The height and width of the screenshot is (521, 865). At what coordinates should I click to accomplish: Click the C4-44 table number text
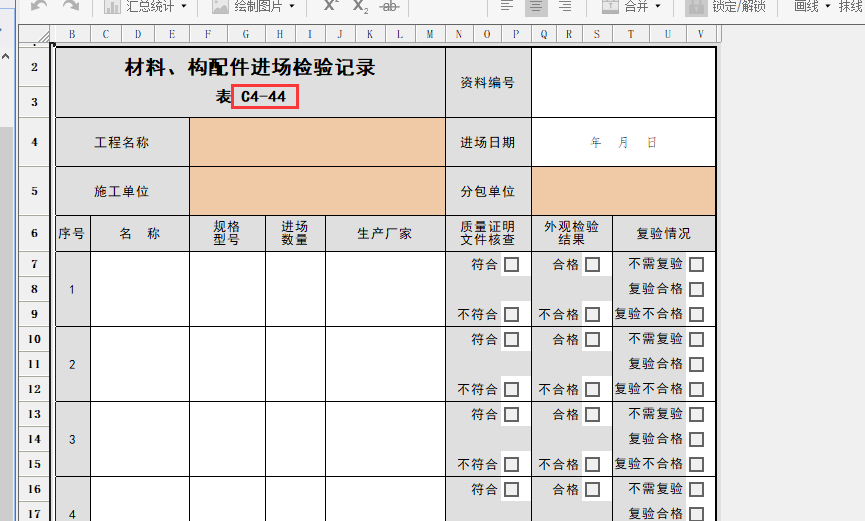pyautogui.click(x=264, y=97)
